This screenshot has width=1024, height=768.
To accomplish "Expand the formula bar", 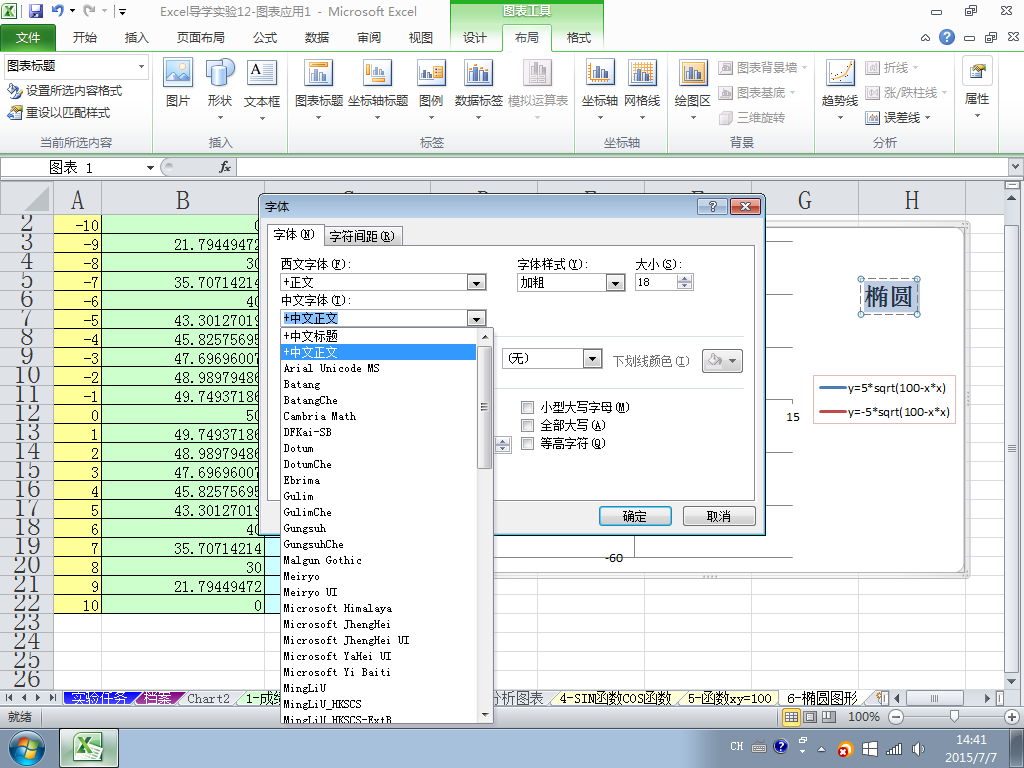I will [1016, 167].
